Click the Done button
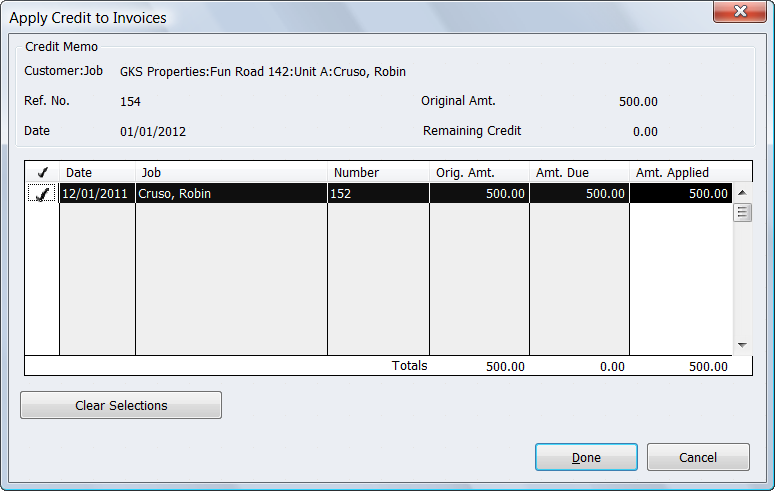This screenshot has height=491, width=775. (x=586, y=457)
